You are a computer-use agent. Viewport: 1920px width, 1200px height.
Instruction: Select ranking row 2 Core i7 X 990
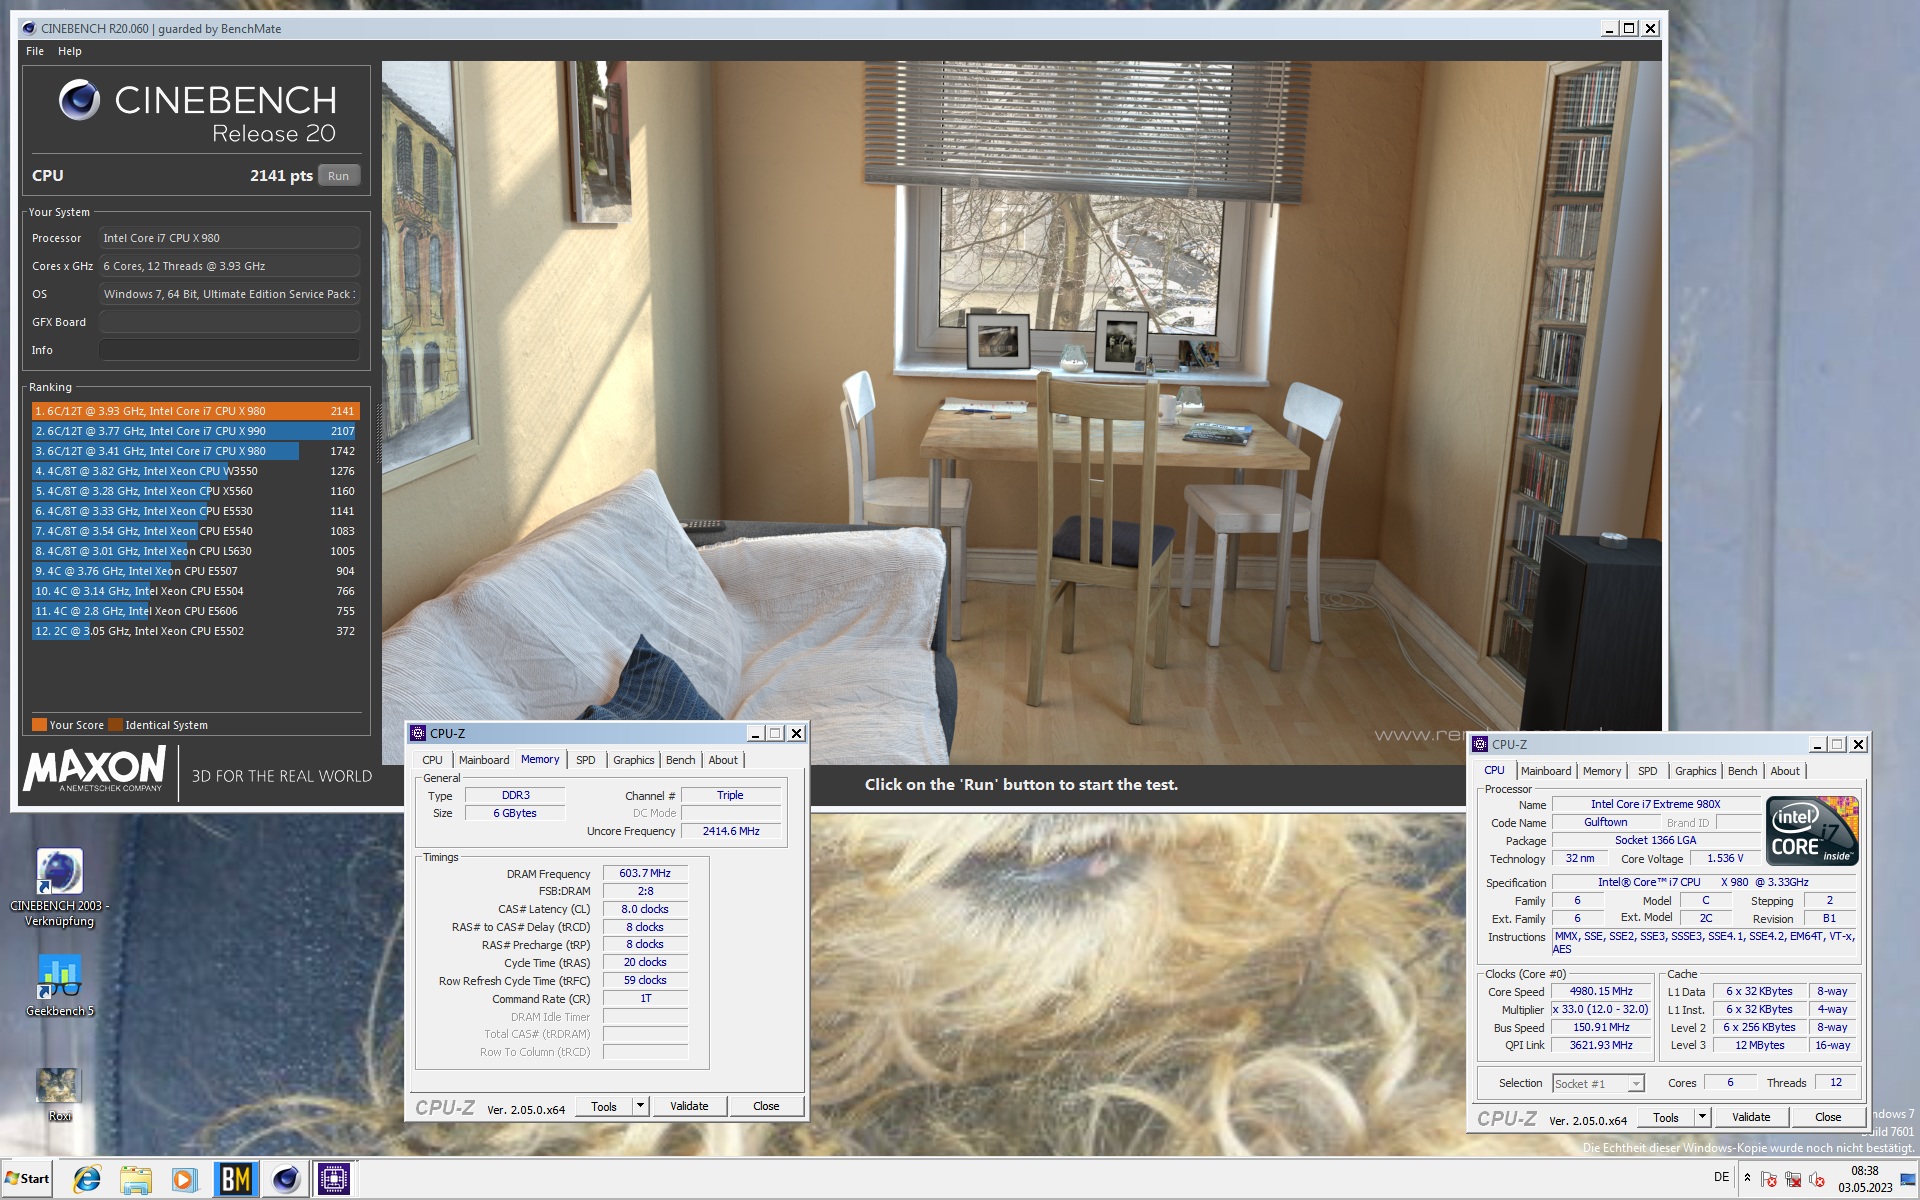click(195, 431)
